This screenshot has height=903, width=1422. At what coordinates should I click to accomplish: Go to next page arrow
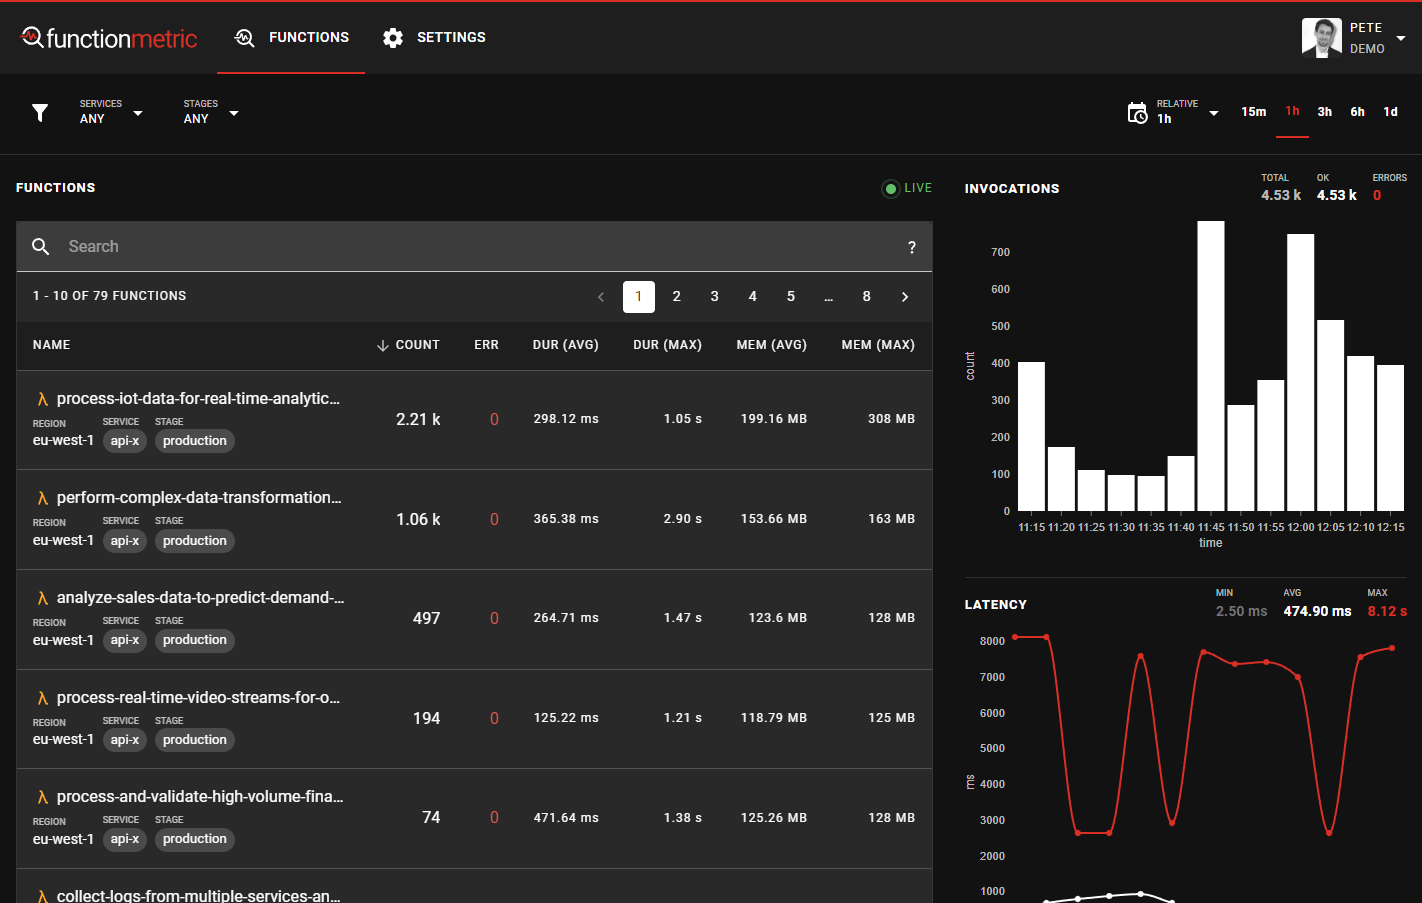905,297
